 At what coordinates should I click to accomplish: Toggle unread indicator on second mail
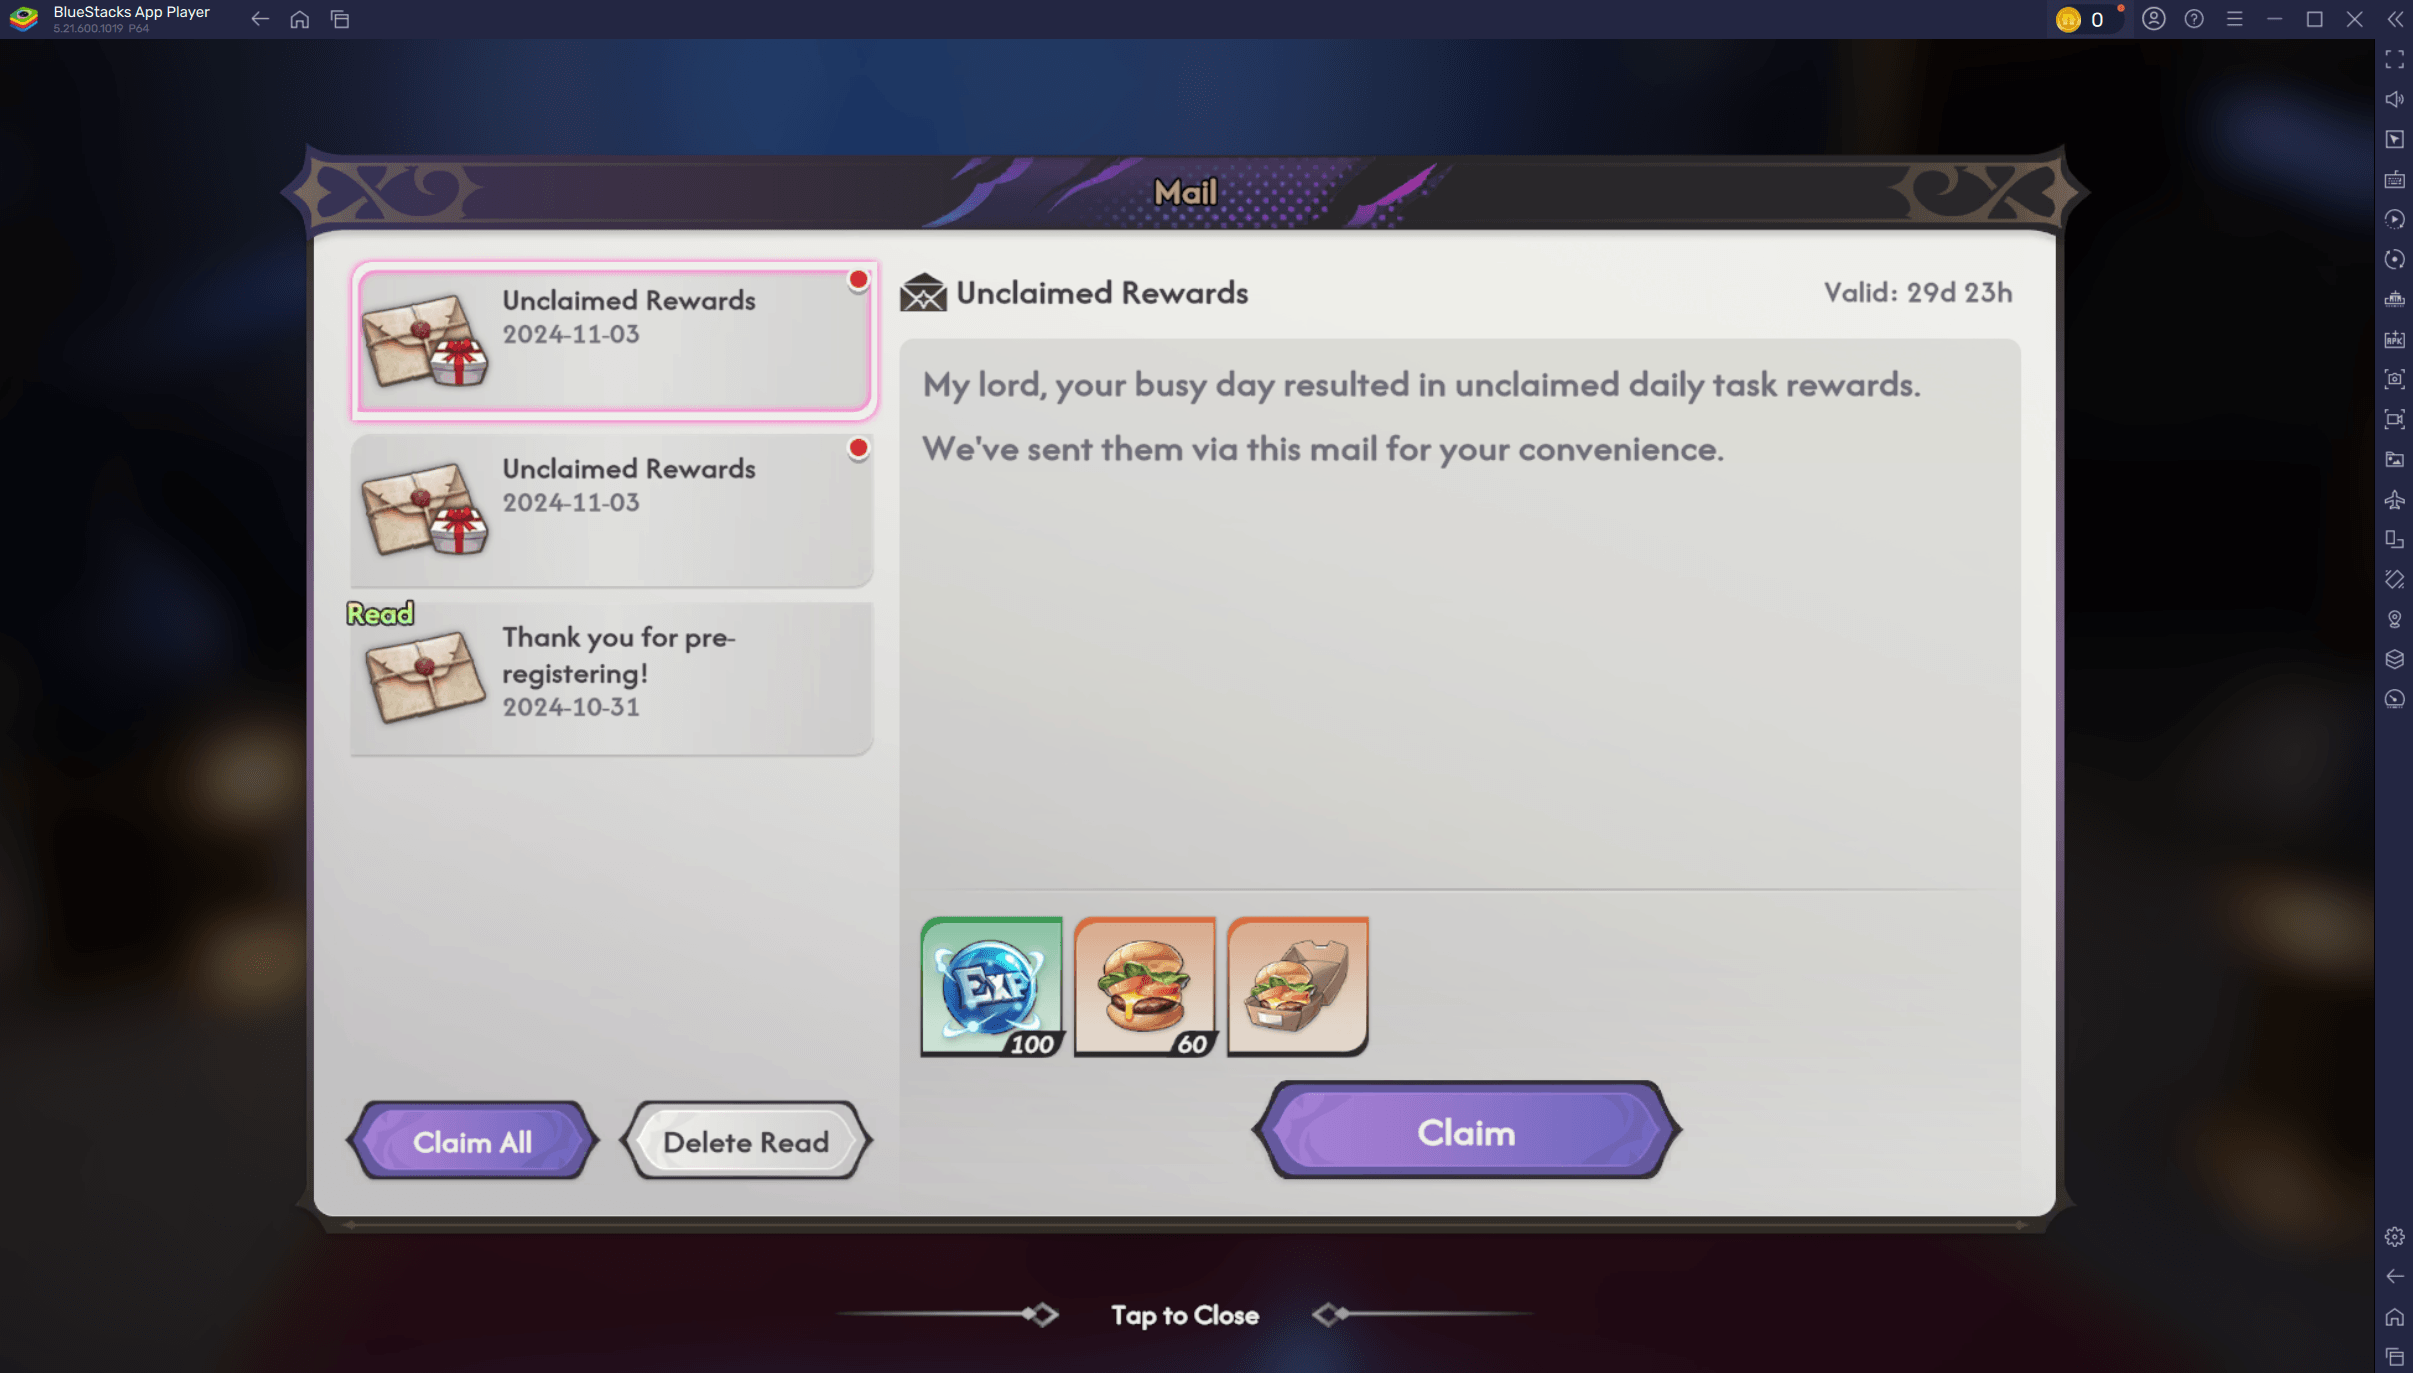(x=858, y=448)
